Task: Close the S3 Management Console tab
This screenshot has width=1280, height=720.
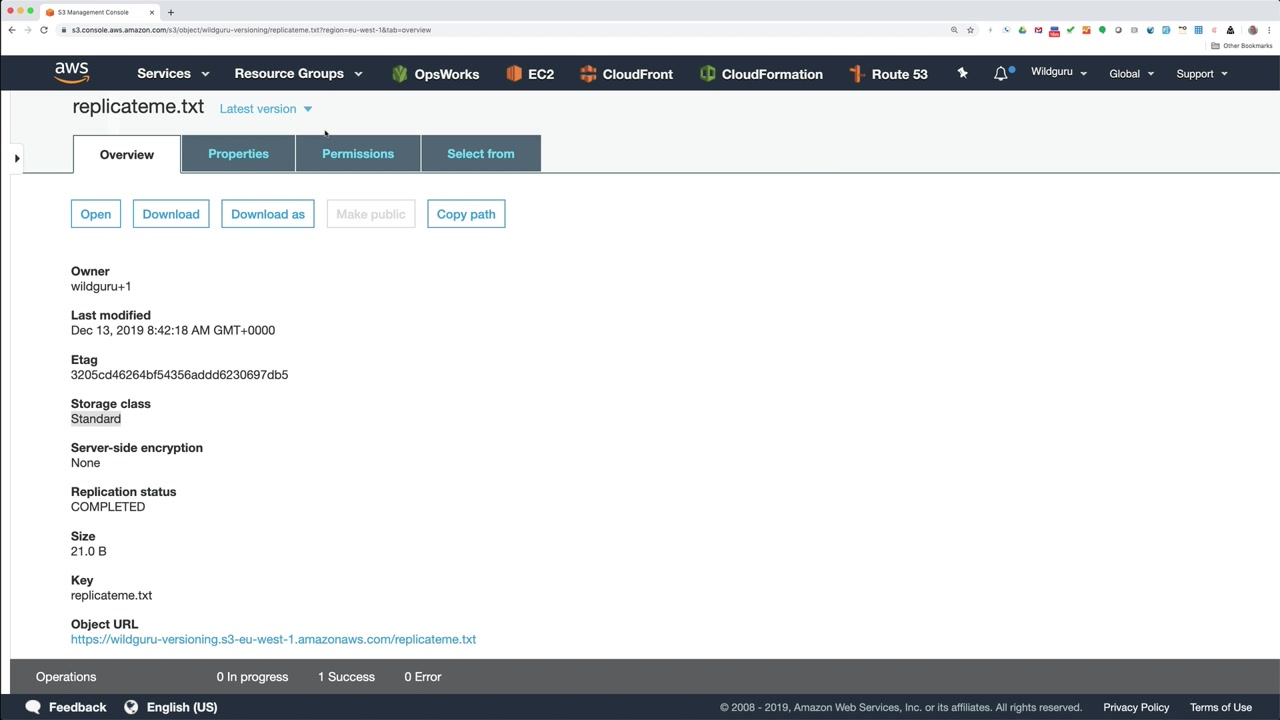Action: 152,12
